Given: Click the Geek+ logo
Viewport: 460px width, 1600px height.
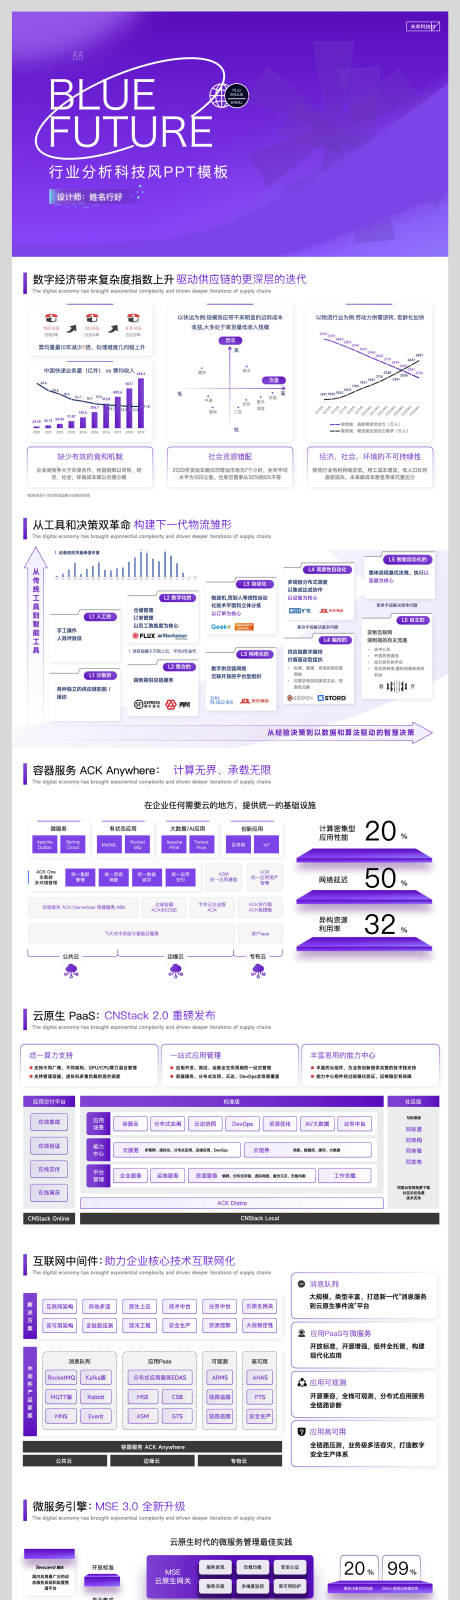Looking at the screenshot, I should [x=220, y=627].
